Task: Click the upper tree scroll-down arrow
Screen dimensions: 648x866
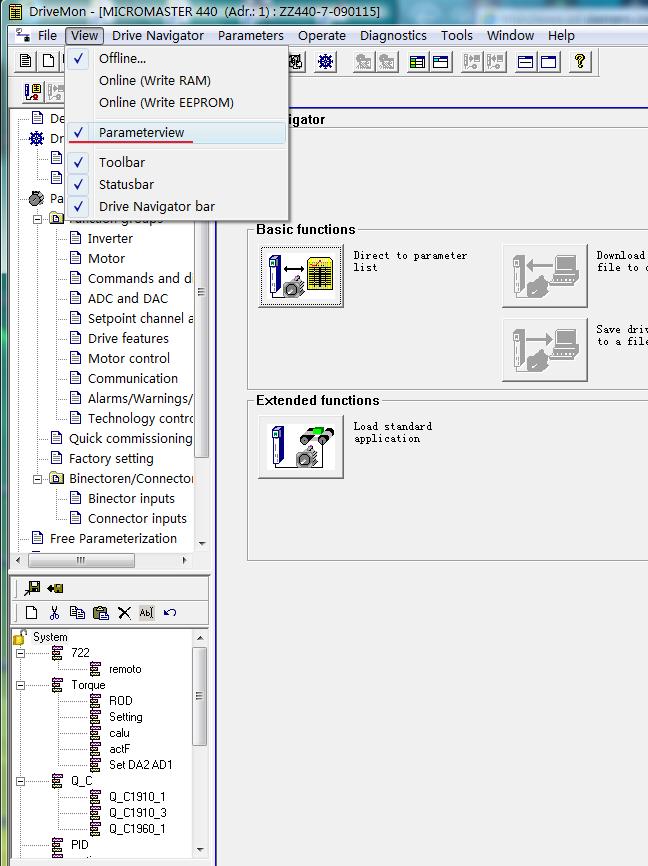Action: 202,543
